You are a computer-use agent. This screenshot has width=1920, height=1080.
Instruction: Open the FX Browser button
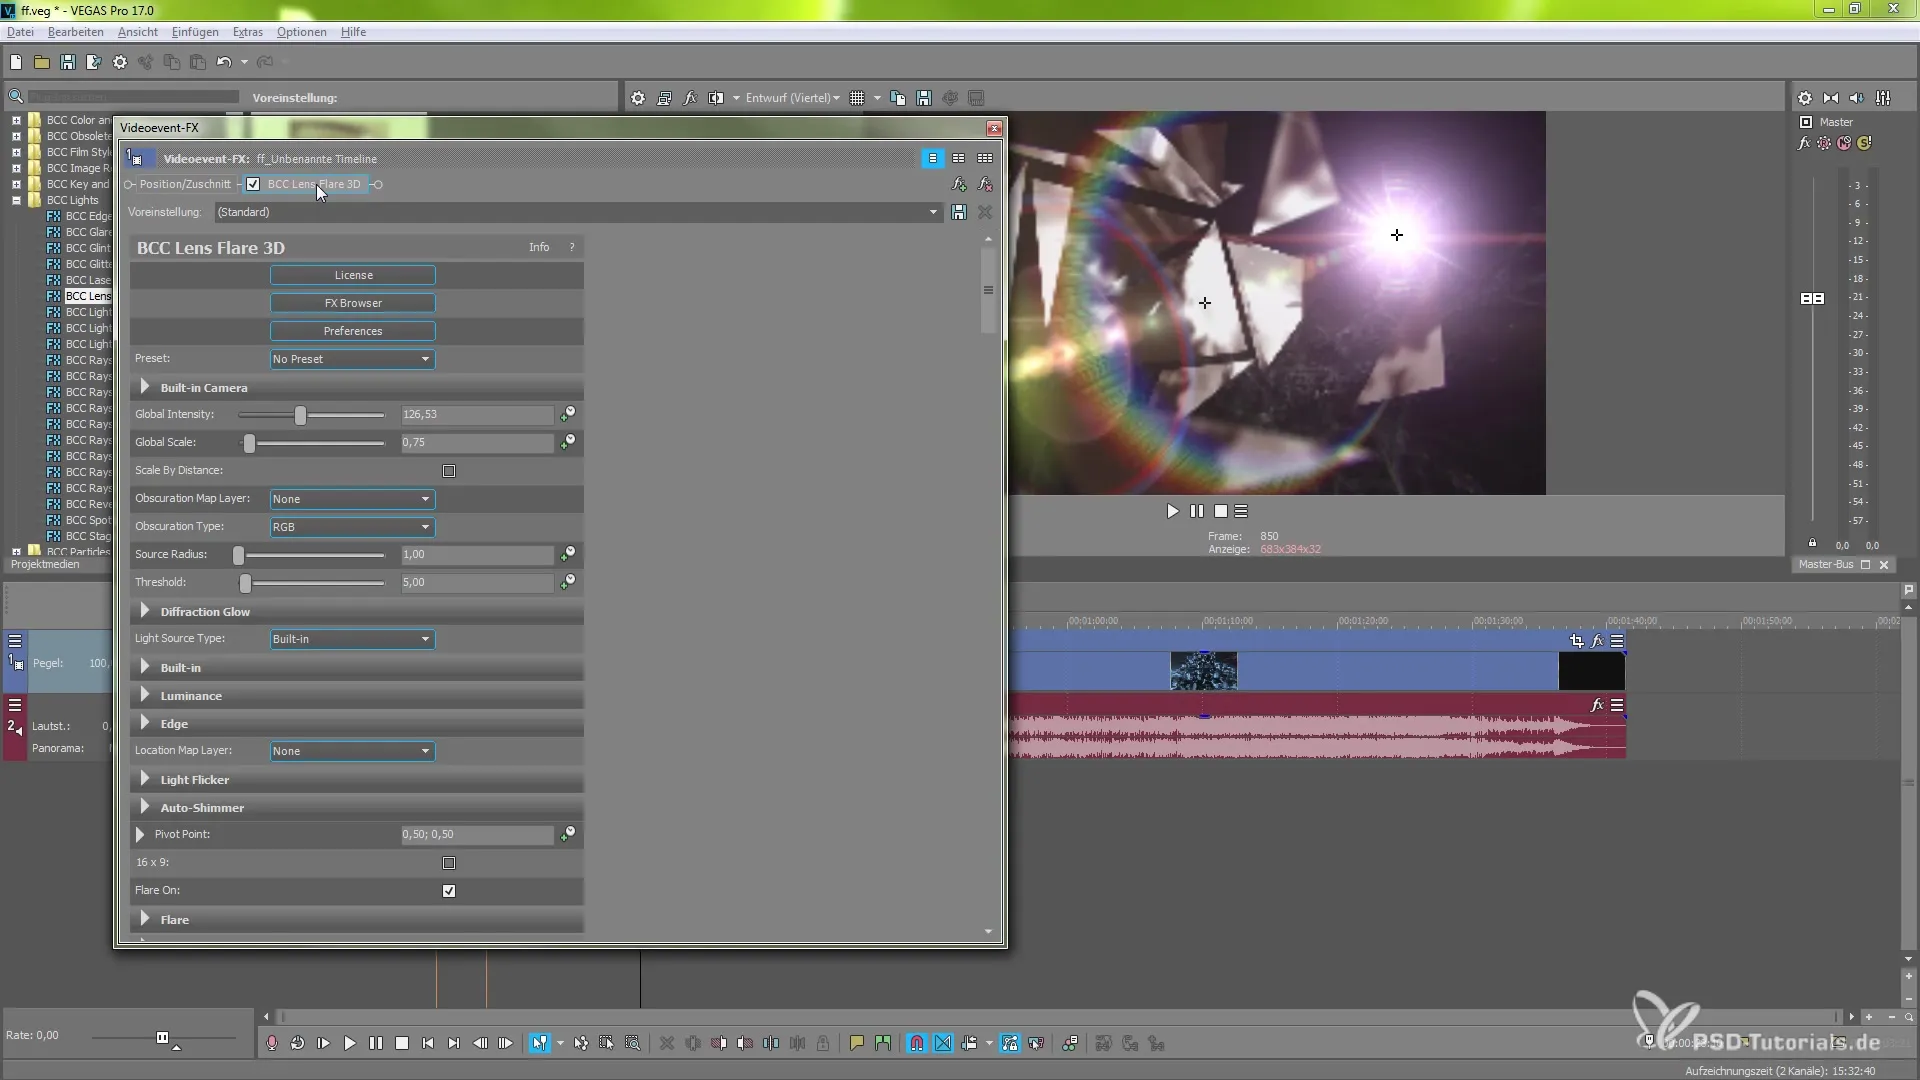click(353, 303)
